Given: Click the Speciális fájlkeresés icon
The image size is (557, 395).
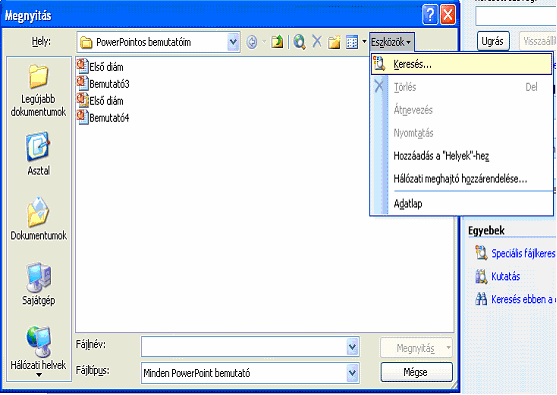Looking at the screenshot, I should (481, 253).
